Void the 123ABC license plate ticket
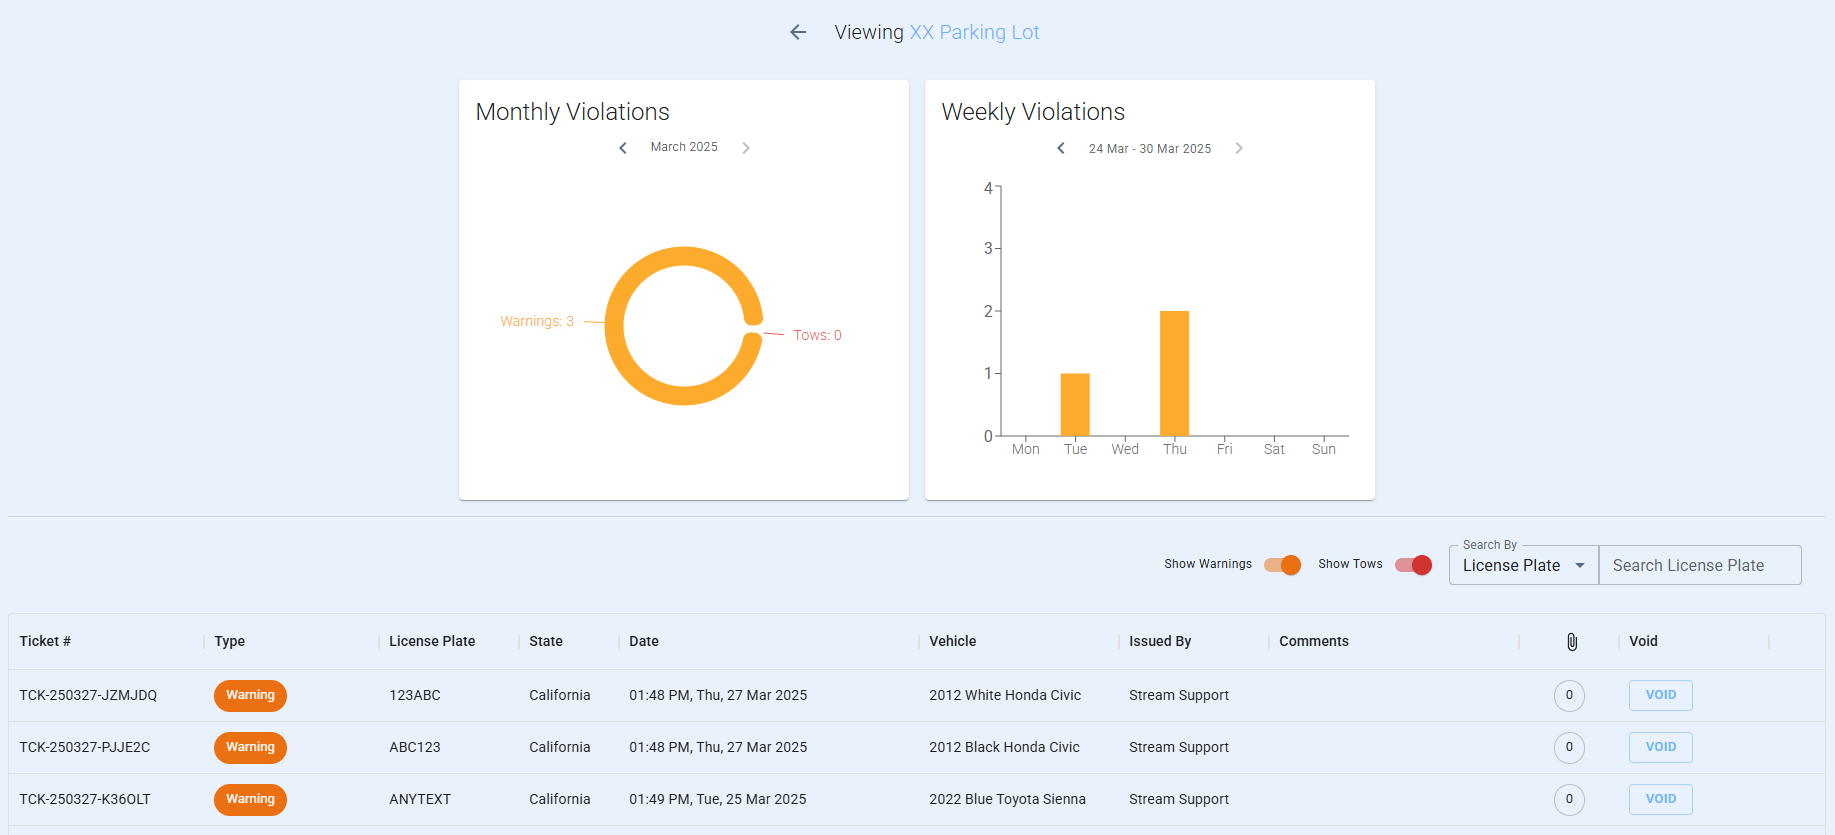 (x=1660, y=695)
